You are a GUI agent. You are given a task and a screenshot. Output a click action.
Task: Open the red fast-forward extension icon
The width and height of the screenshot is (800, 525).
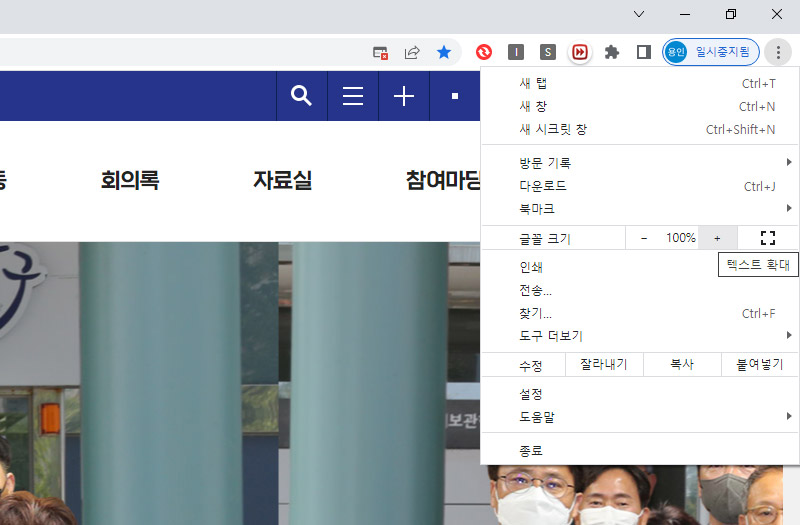[x=580, y=52]
